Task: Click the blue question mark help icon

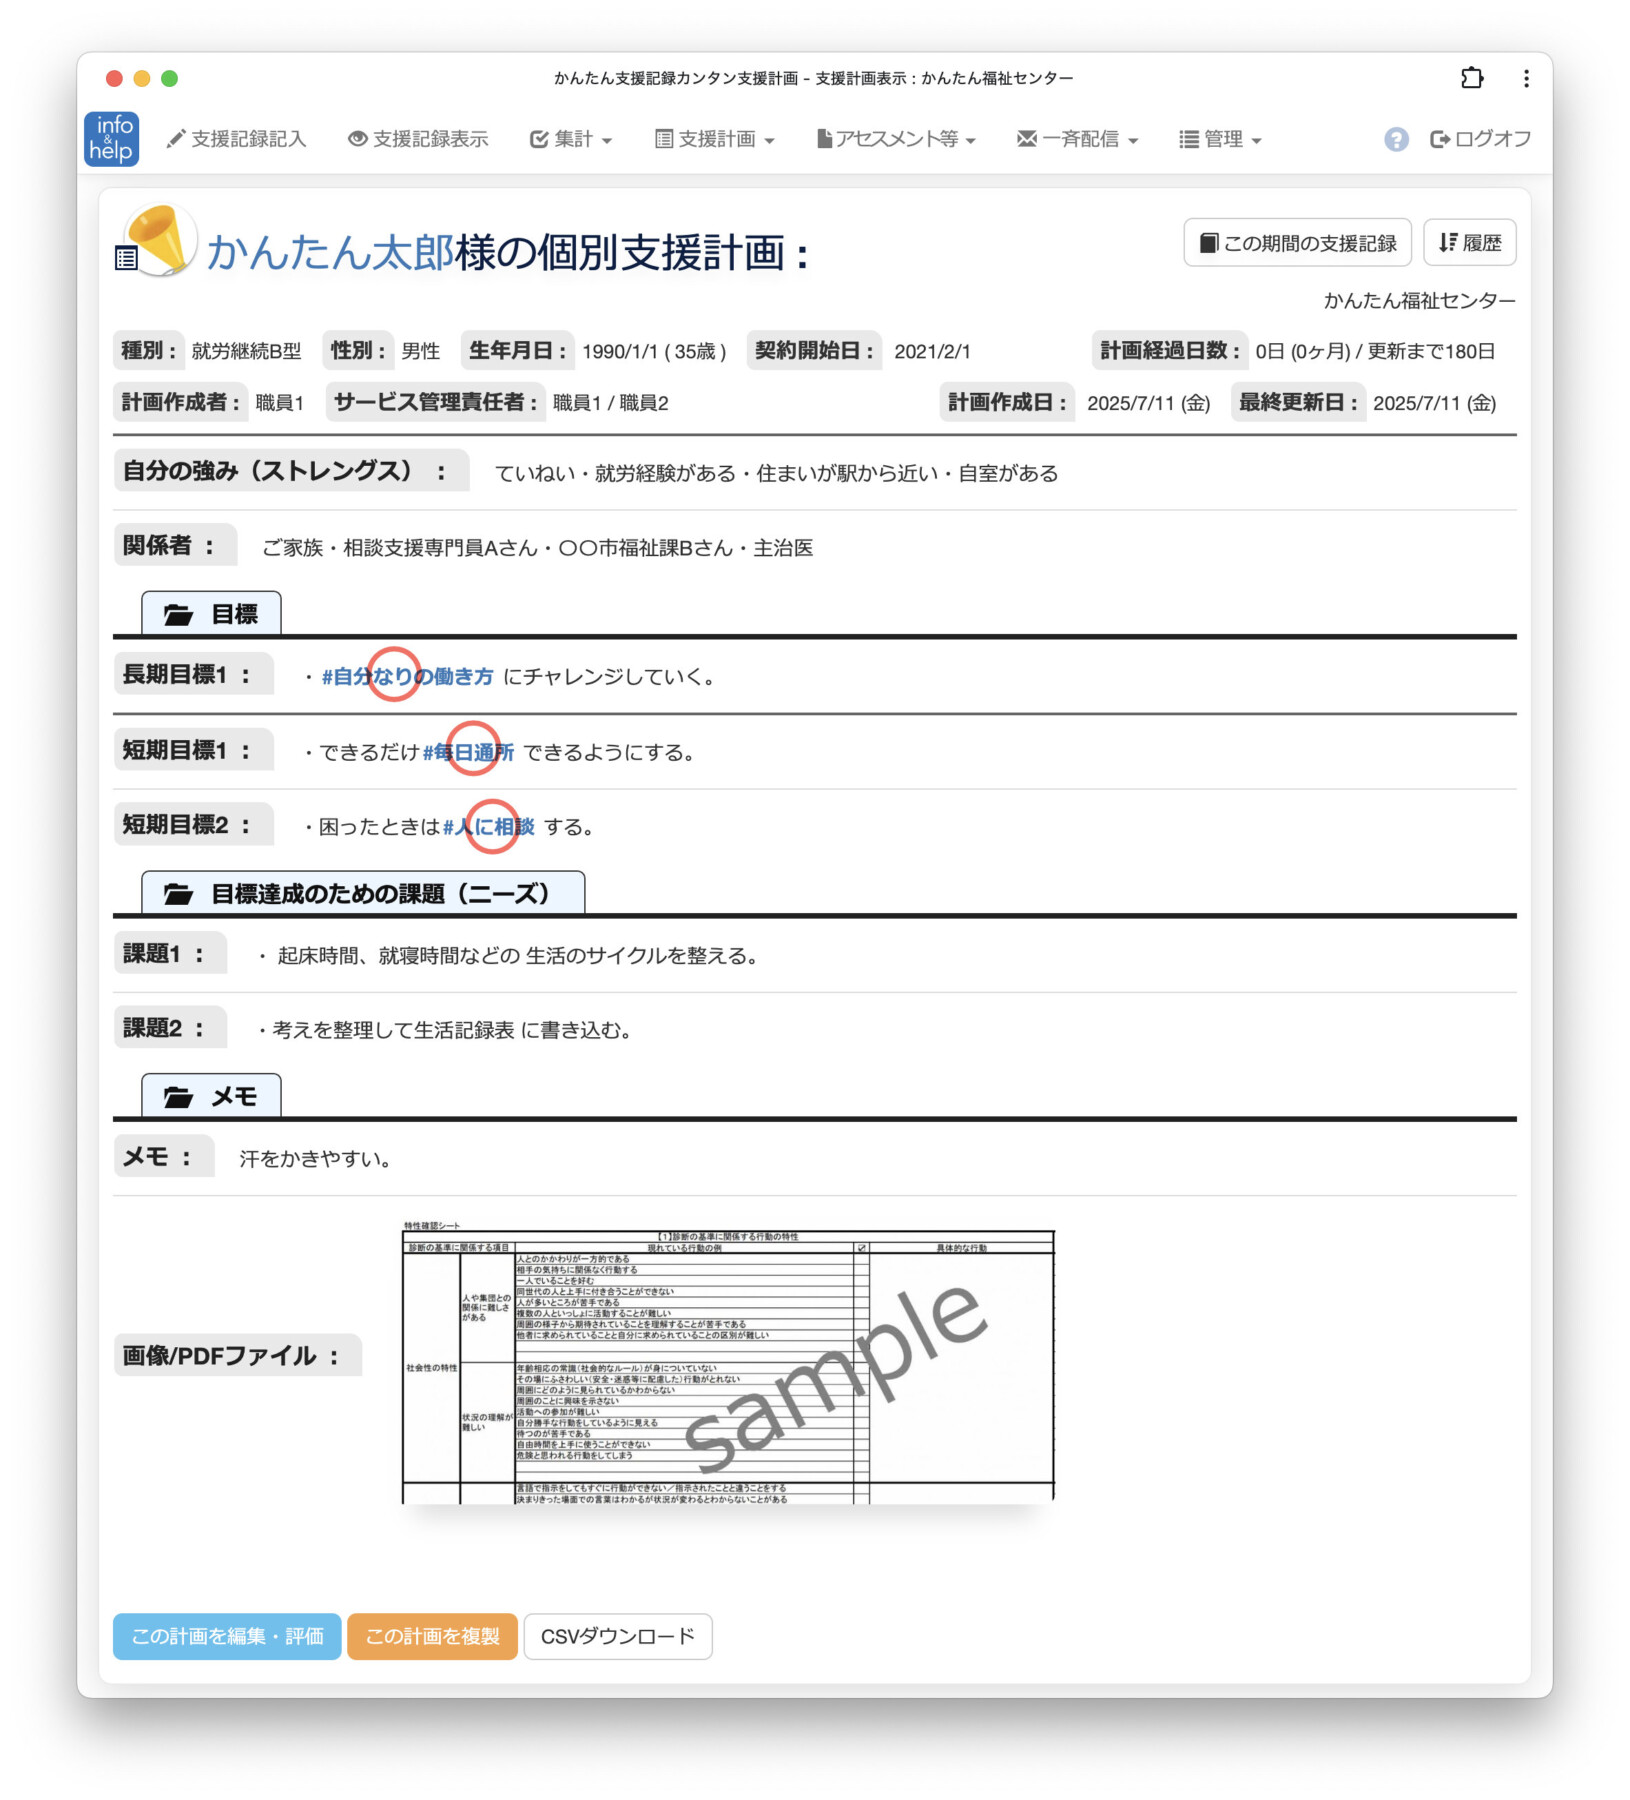Action: pyautogui.click(x=1396, y=139)
